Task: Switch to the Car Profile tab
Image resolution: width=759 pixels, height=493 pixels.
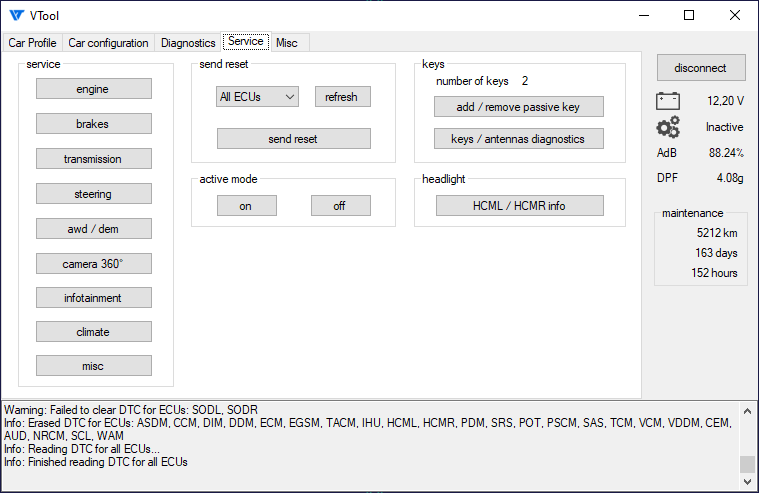Action: coord(32,43)
